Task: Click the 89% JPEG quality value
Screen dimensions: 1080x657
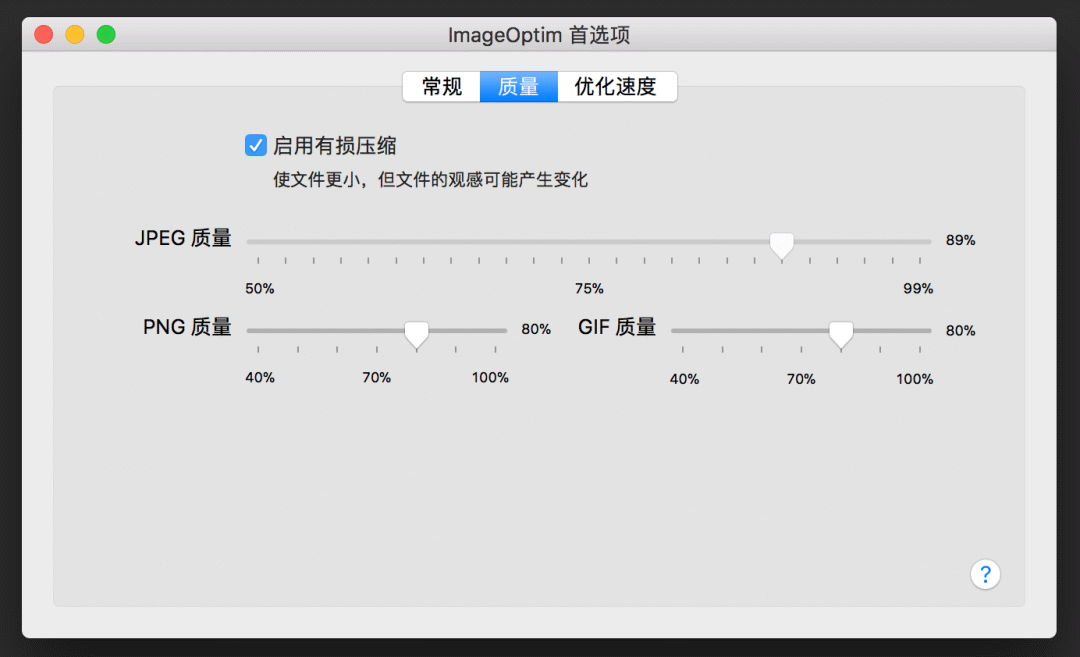Action: click(960, 240)
